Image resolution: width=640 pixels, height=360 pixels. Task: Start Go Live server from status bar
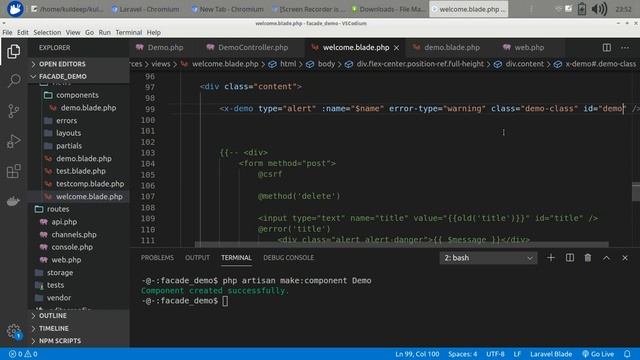(598, 354)
